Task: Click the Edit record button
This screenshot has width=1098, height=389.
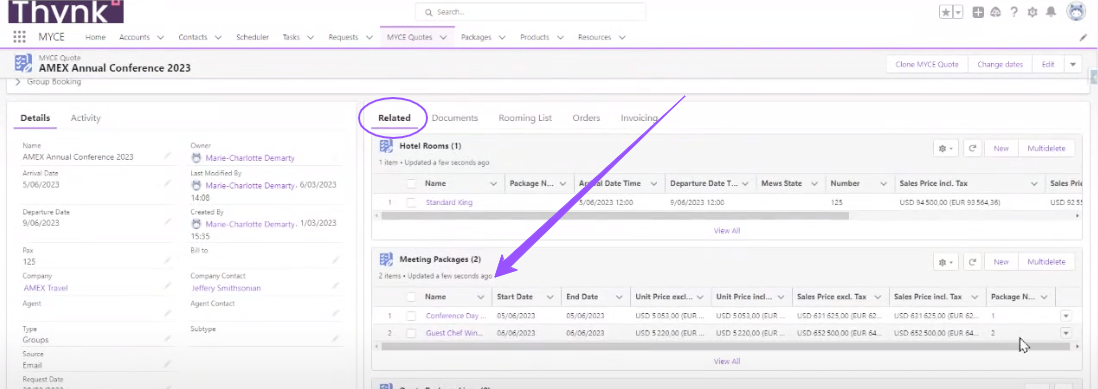Action: coord(1048,64)
